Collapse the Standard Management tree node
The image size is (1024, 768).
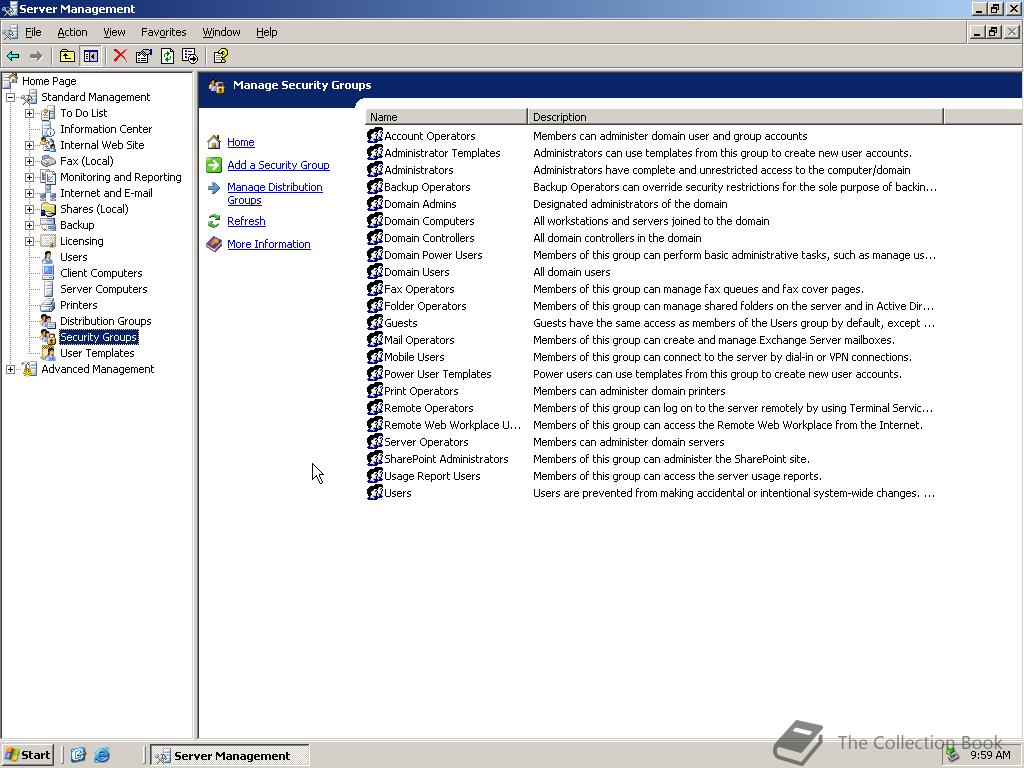click(10, 97)
